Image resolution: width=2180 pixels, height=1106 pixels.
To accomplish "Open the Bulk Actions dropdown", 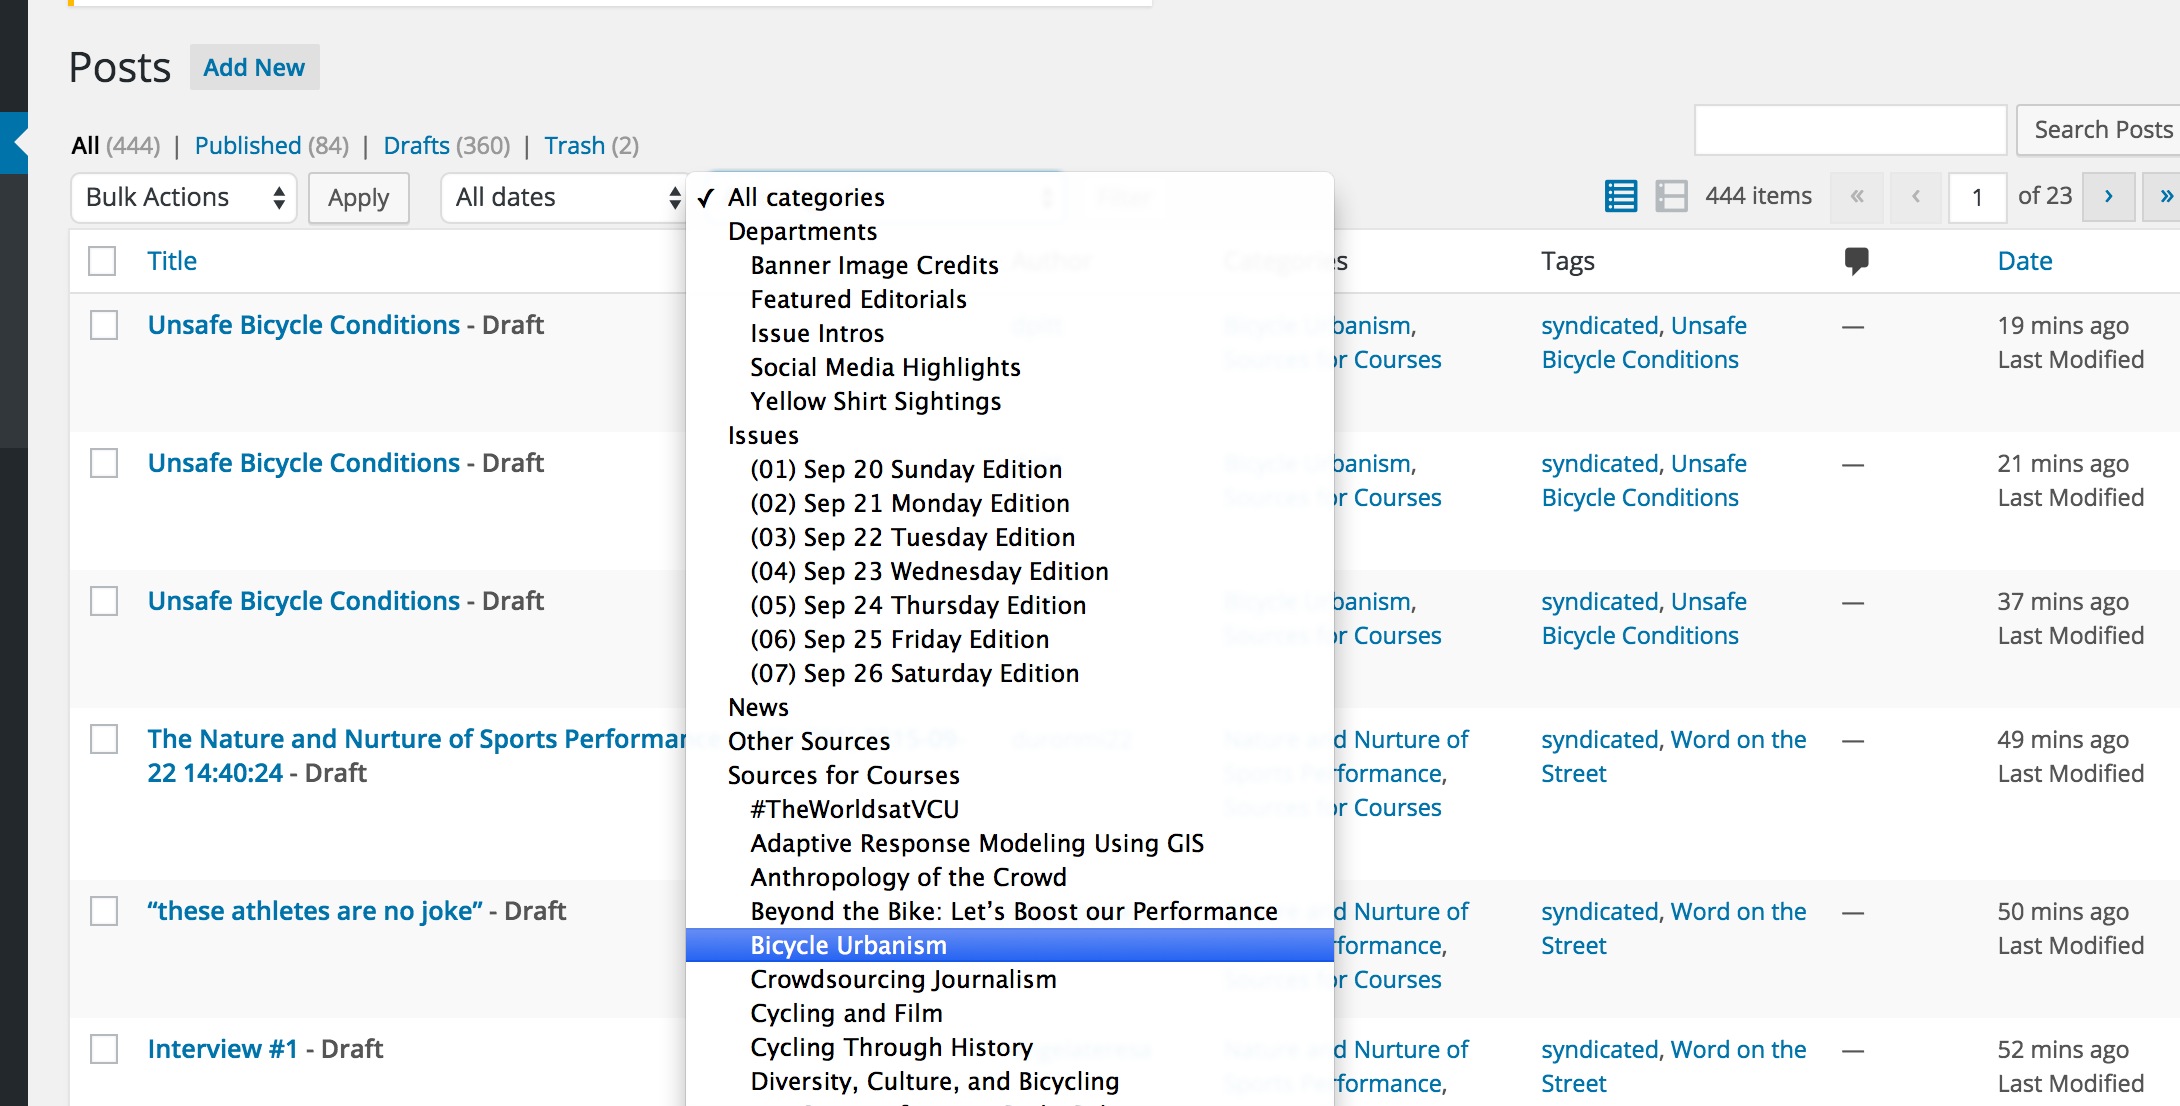I will [184, 197].
